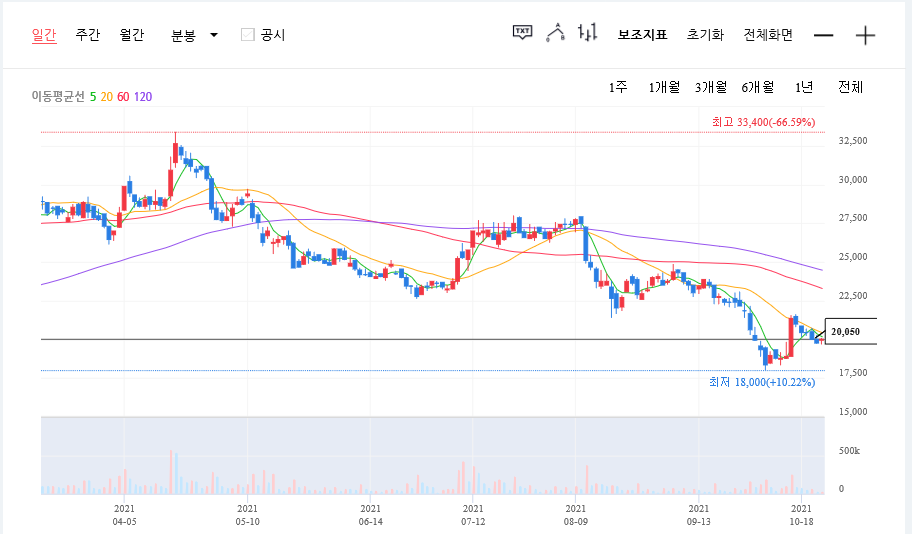Zoom out with the minus icon

pyautogui.click(x=824, y=35)
